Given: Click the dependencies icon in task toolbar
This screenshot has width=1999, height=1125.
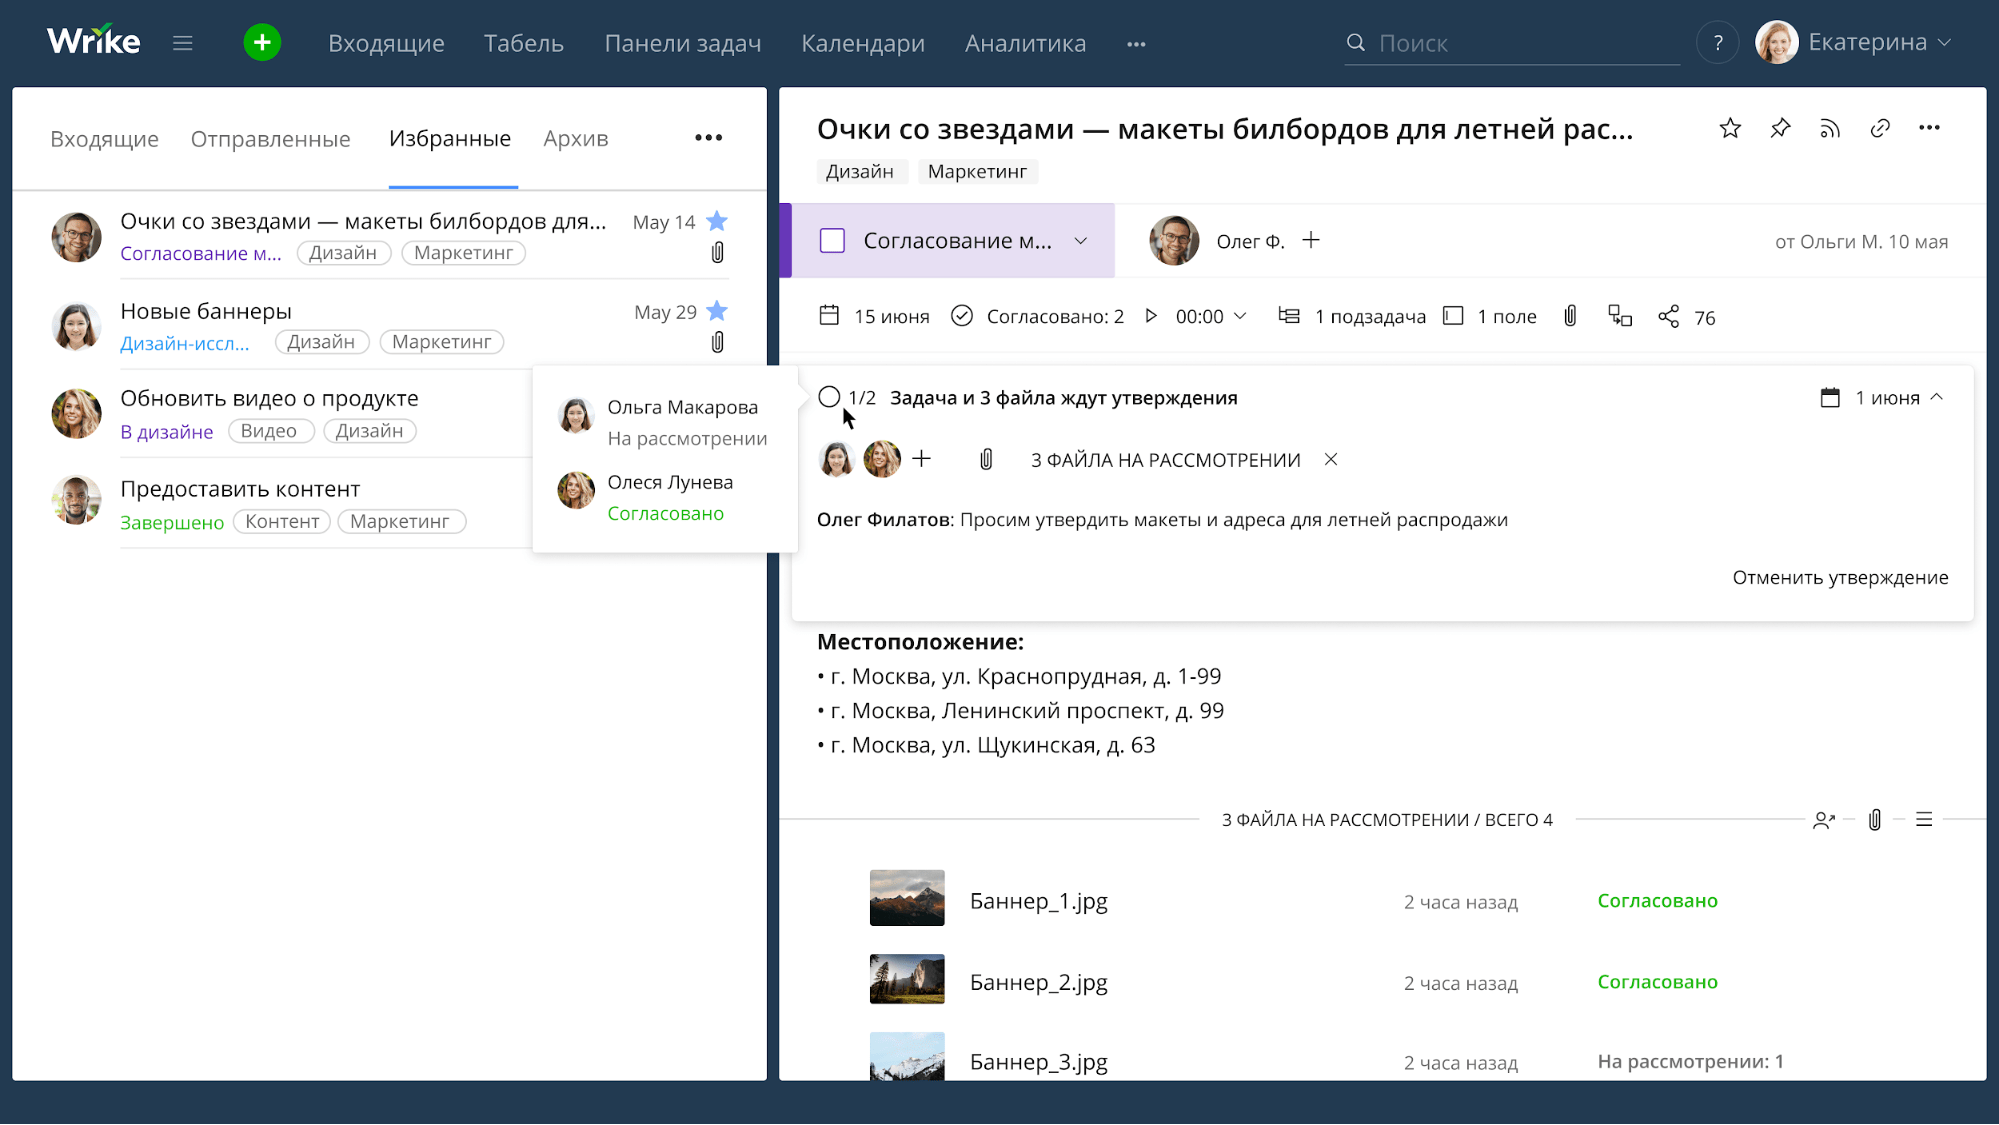Looking at the screenshot, I should click(1619, 316).
